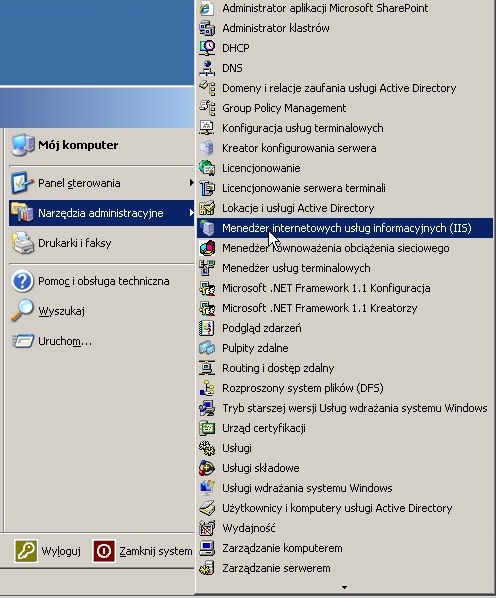Open Menedżer internetowych usług informacyjnych (IIS)
Image resolution: width=496 pixels, height=598 pixels.
click(345, 228)
